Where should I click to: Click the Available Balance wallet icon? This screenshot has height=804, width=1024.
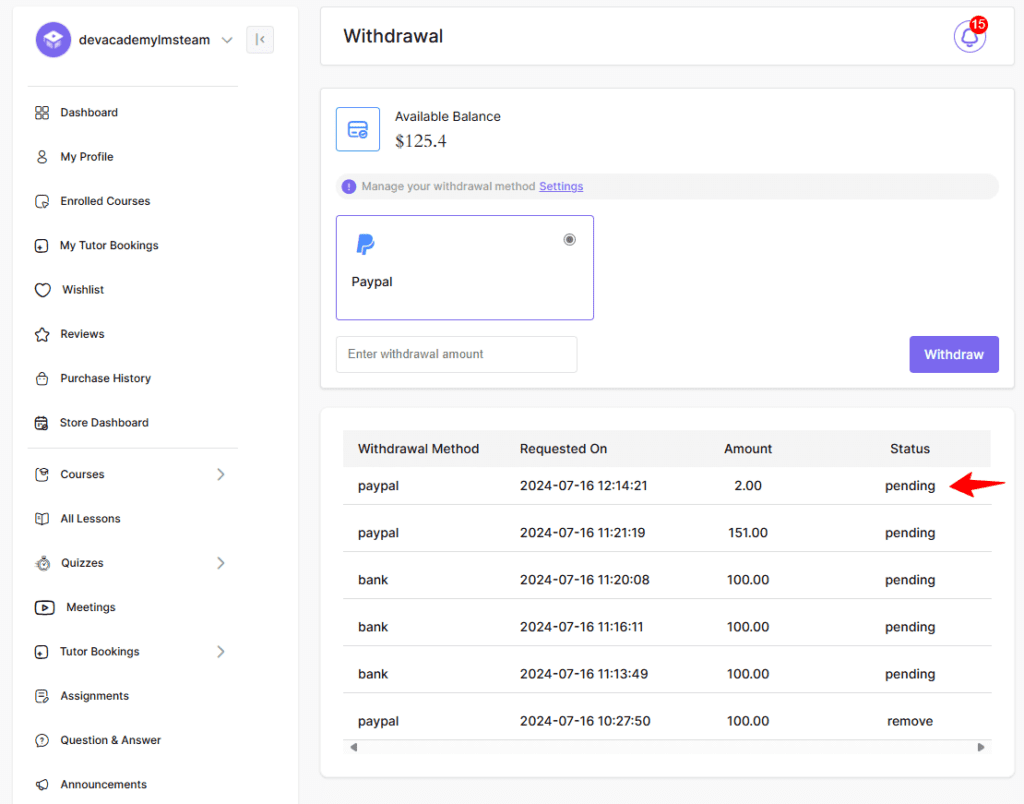pyautogui.click(x=357, y=129)
